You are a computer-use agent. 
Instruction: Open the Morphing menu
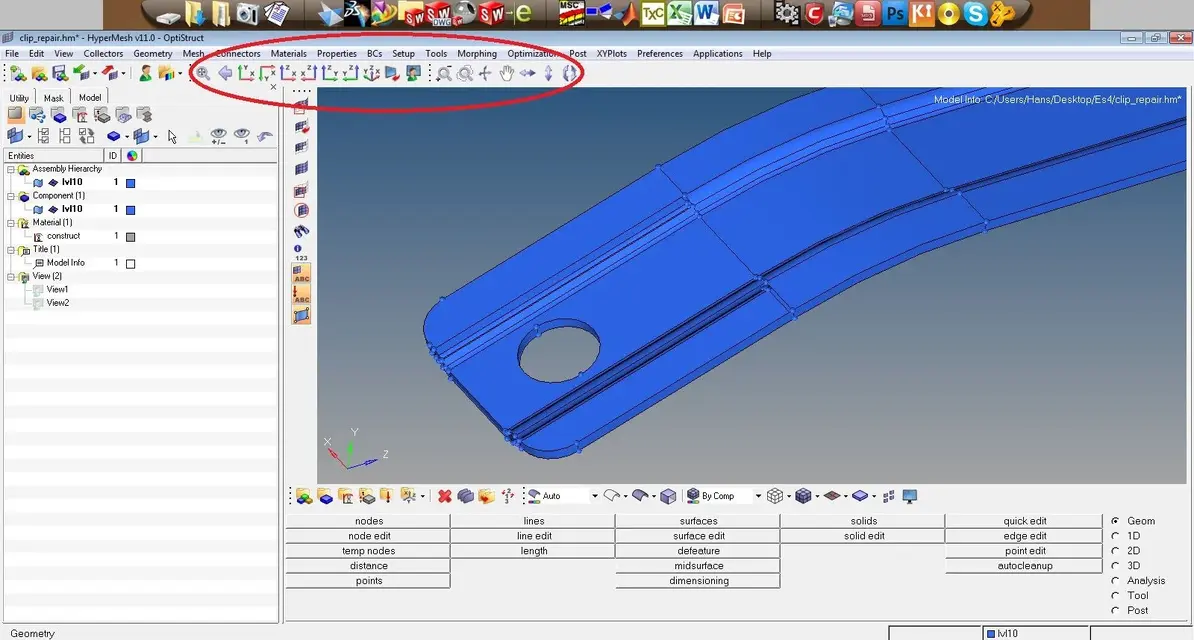click(x=477, y=53)
